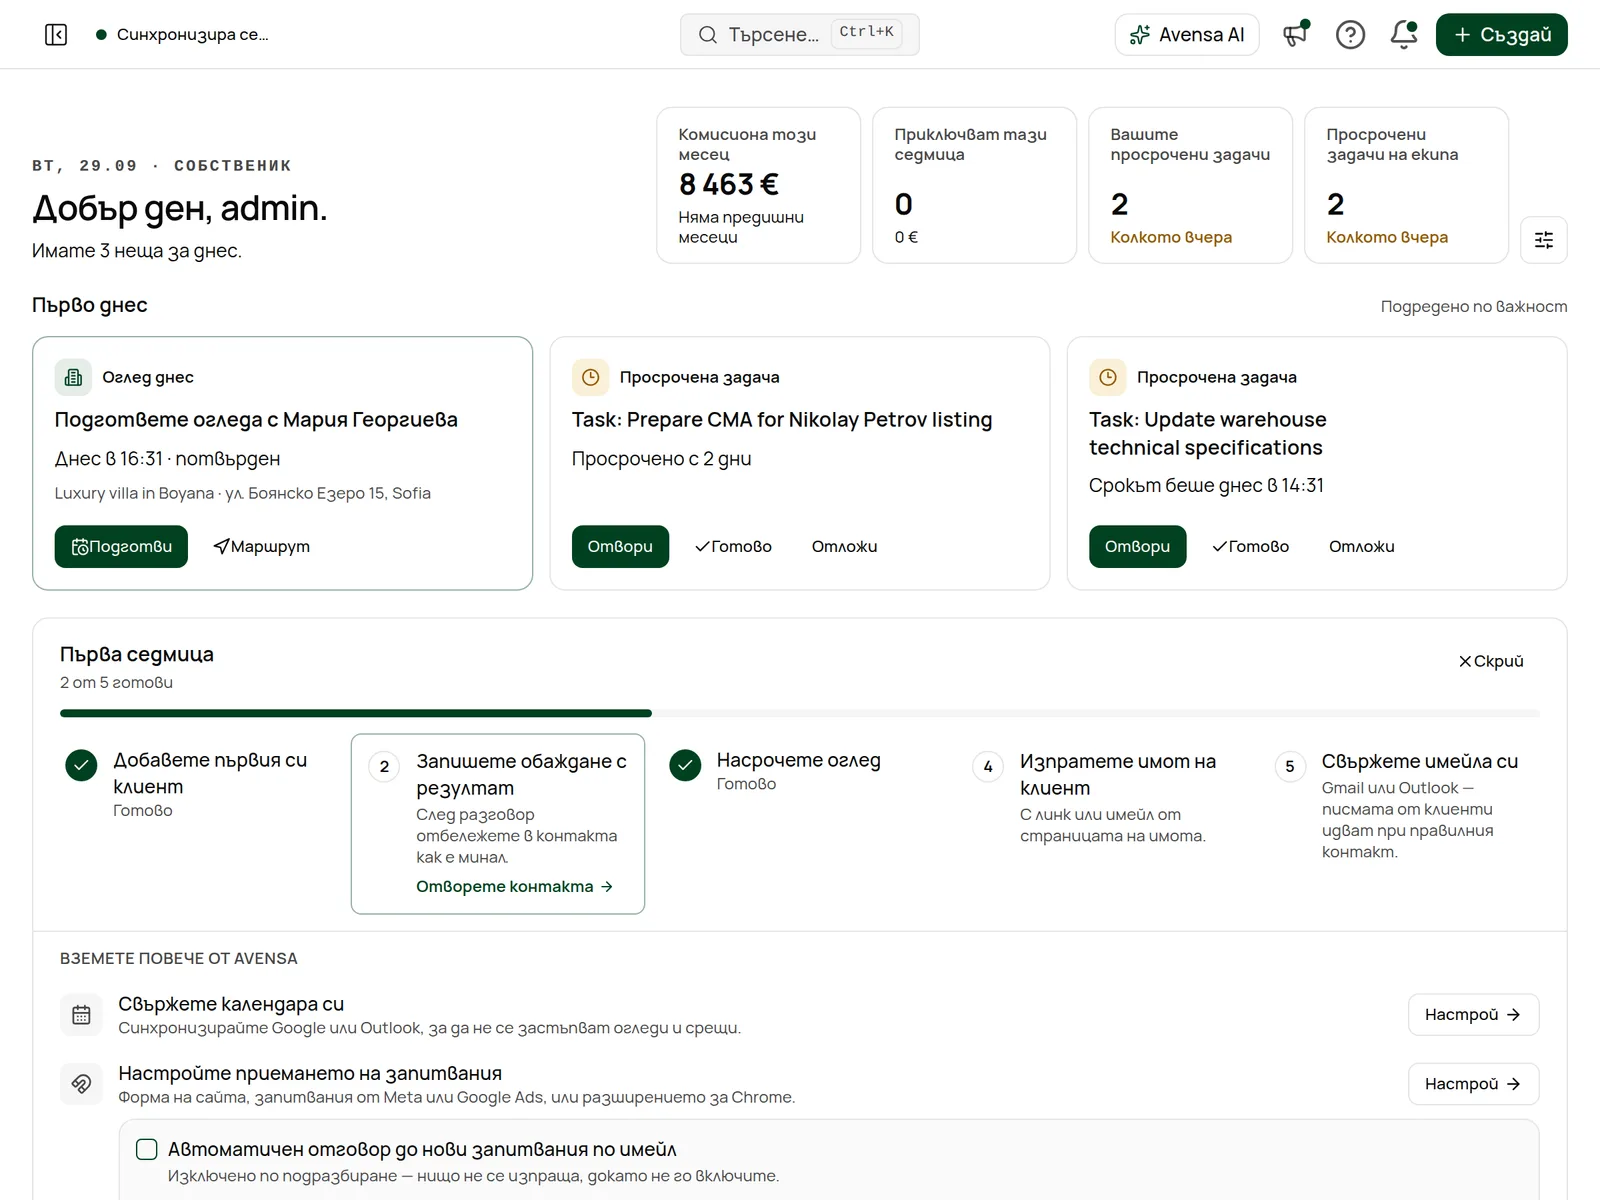
Task: Click Настрой for приемането на запитвания
Action: pos(1473,1083)
